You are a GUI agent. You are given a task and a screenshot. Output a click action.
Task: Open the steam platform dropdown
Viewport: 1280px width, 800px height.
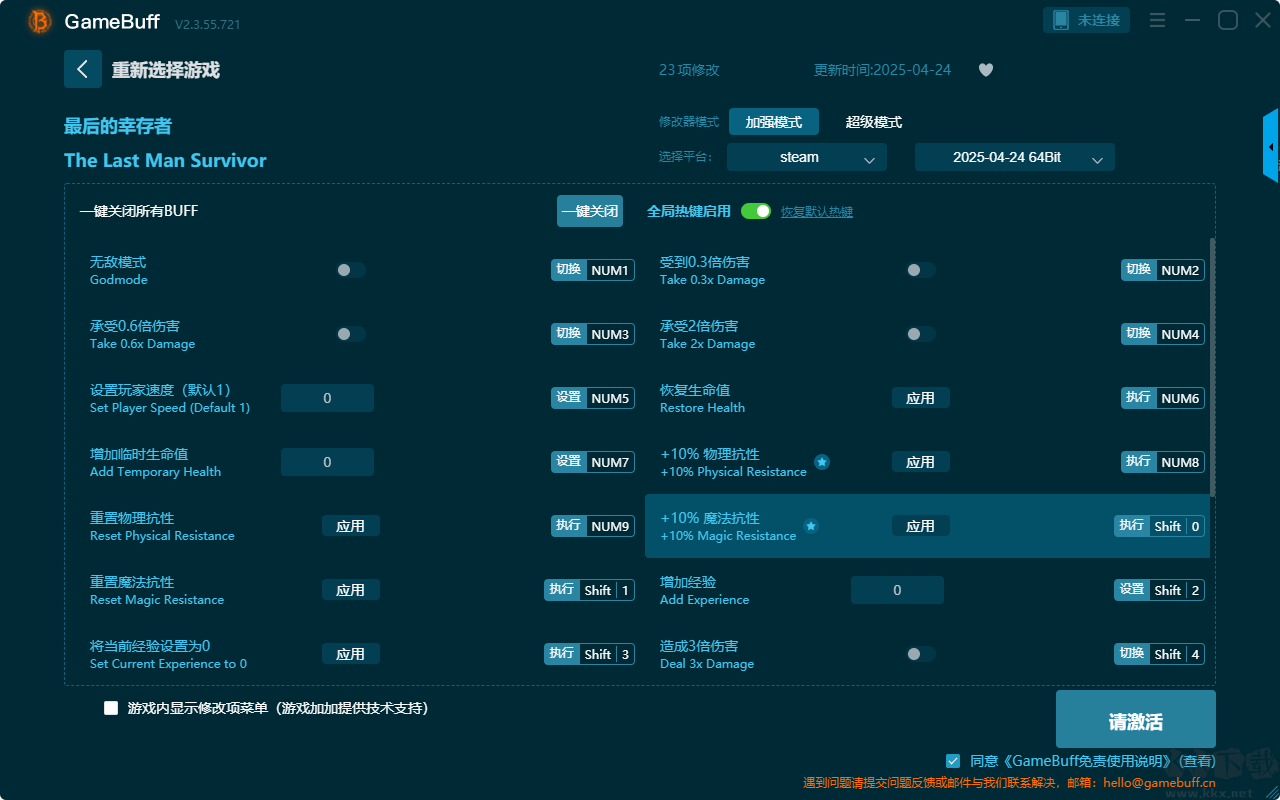pyautogui.click(x=807, y=157)
